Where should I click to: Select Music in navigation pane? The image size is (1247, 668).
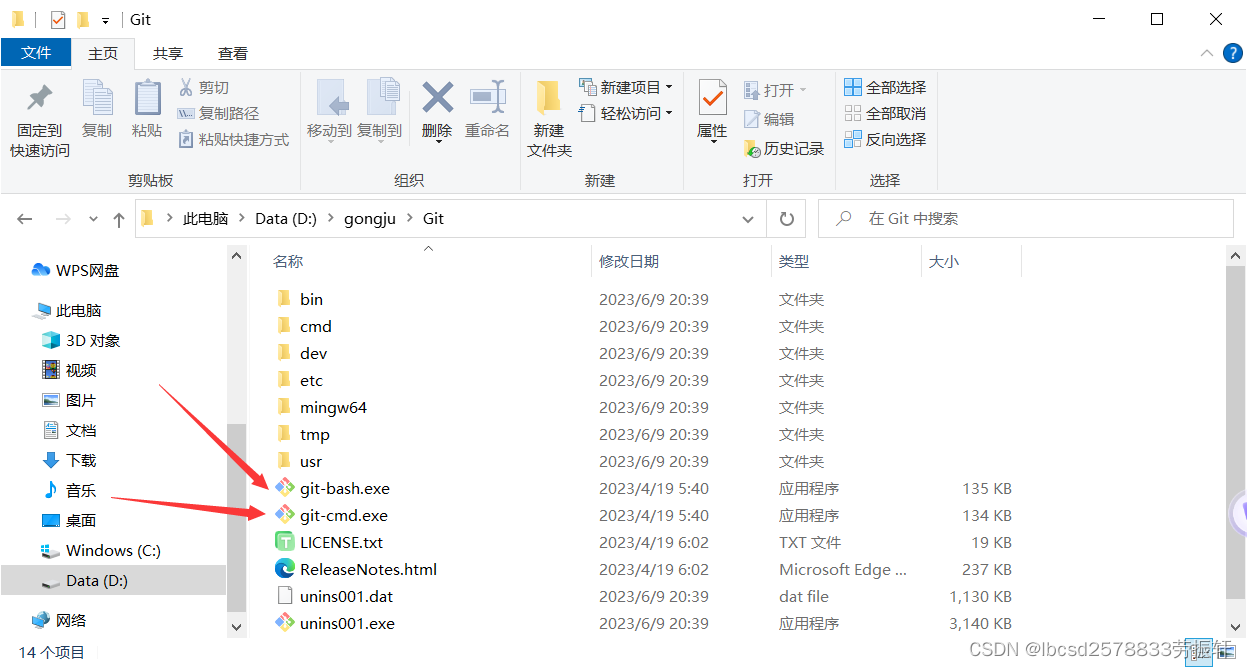coord(69,491)
